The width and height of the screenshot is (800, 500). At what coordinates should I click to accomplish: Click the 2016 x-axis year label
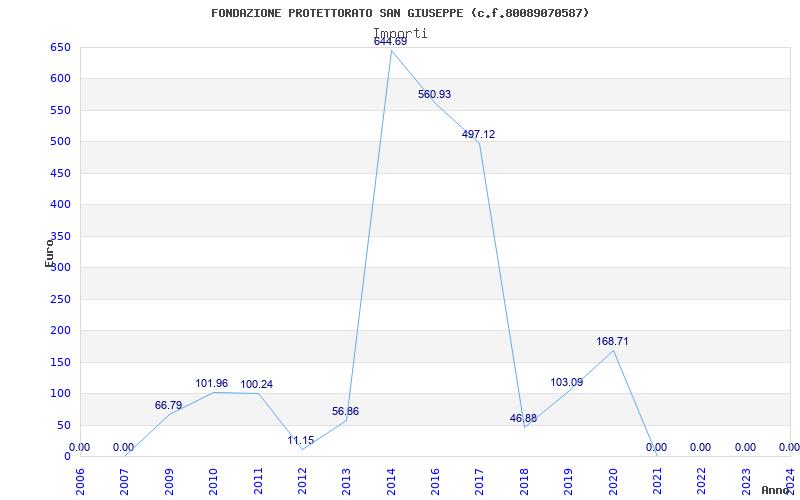(x=435, y=481)
